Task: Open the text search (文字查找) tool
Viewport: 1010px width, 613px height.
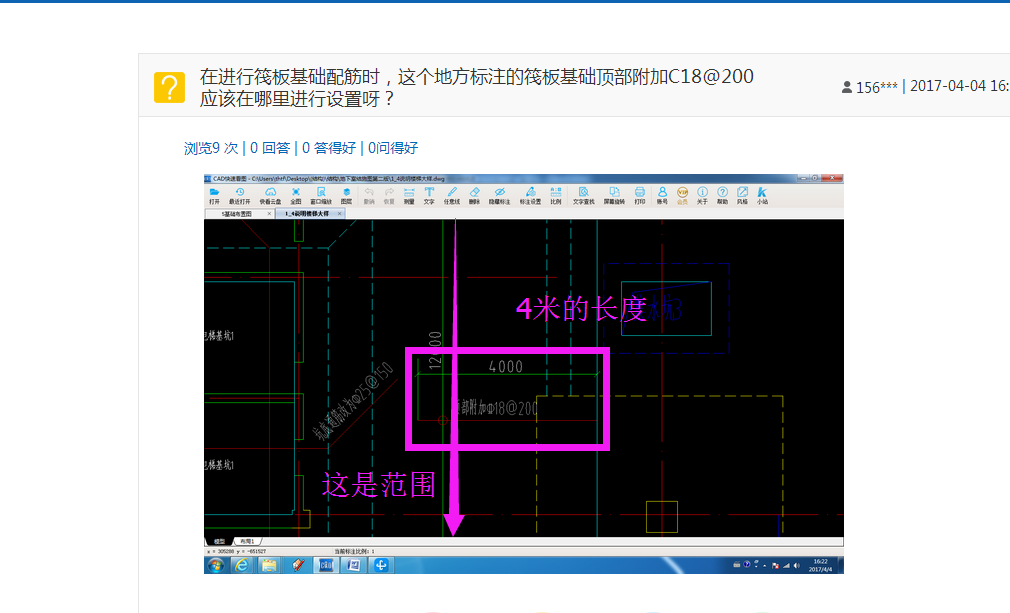Action: (x=584, y=196)
